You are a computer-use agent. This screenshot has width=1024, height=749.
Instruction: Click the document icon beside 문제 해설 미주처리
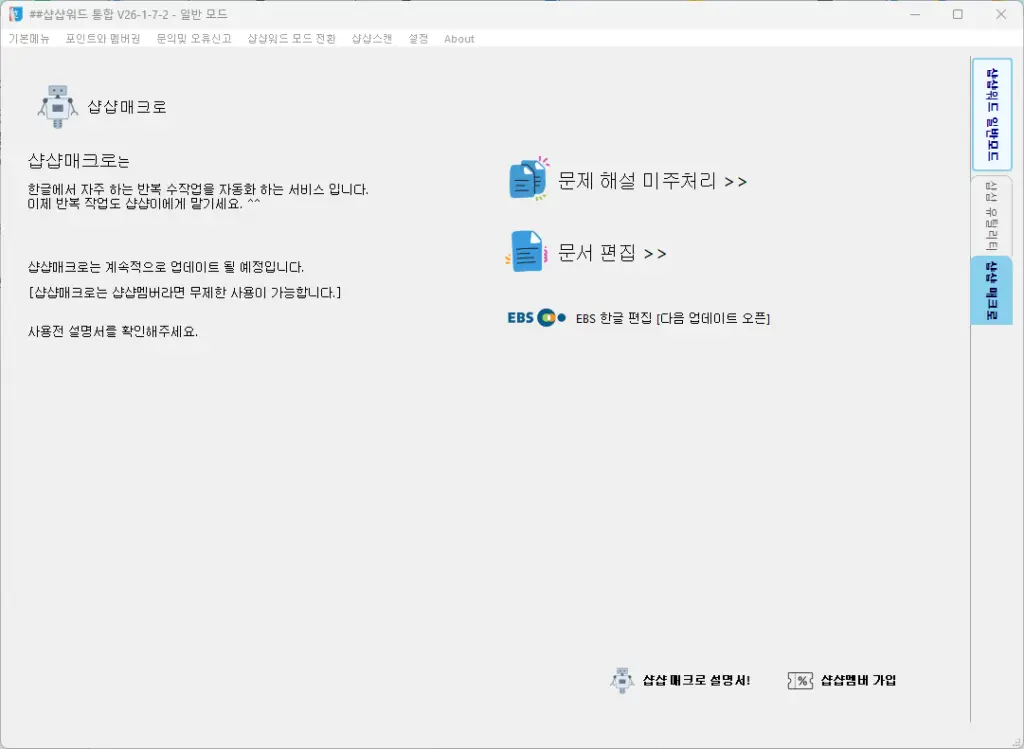527,180
